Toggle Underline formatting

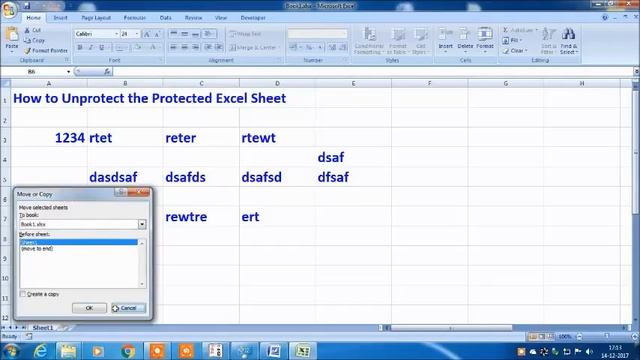point(102,48)
